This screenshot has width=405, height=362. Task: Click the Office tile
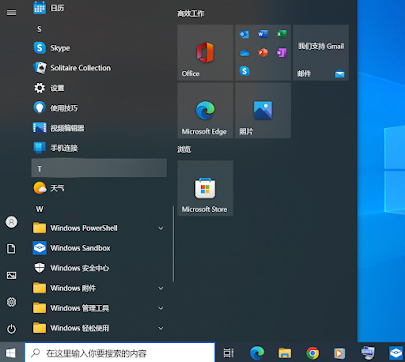[205, 53]
